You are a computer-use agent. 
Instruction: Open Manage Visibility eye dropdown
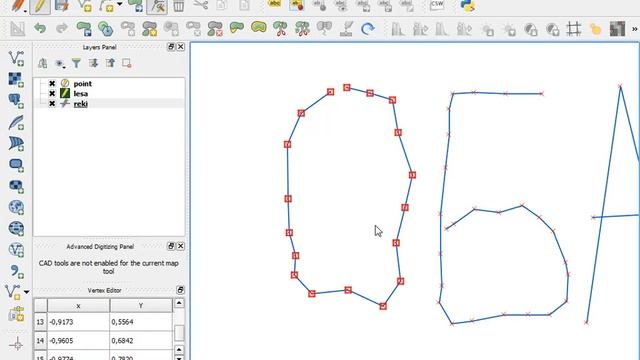click(60, 64)
